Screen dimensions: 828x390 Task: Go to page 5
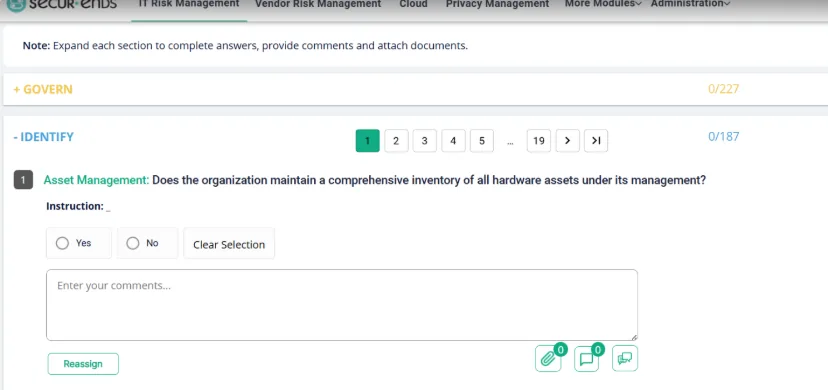tap(482, 141)
